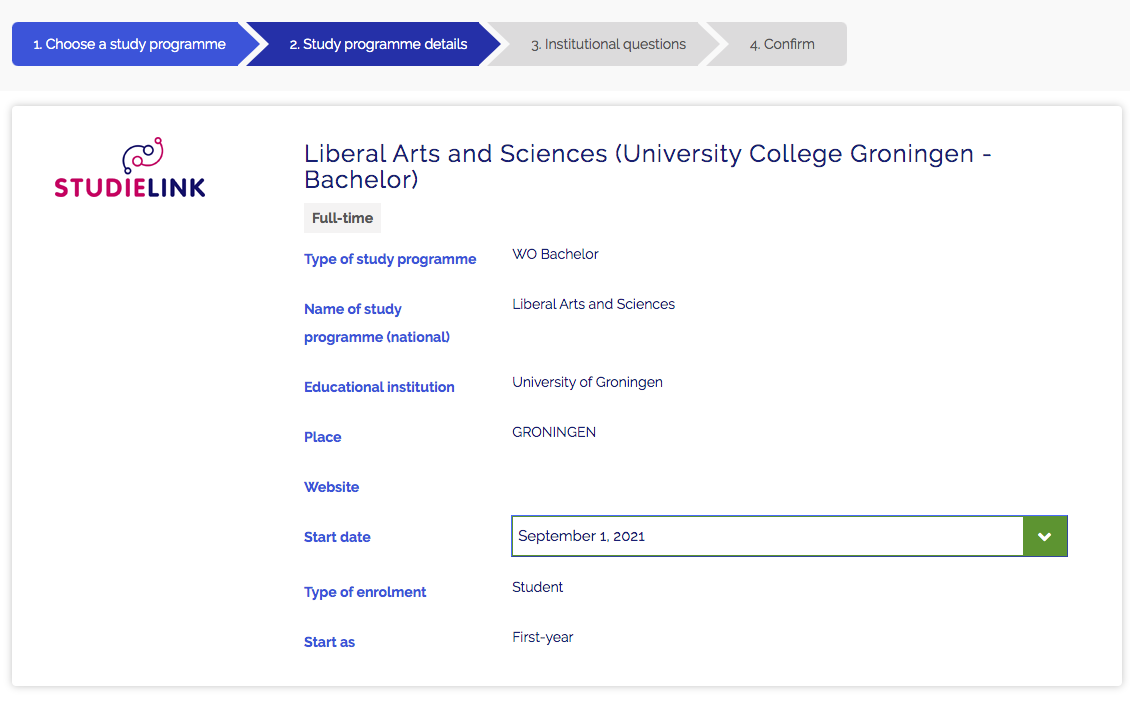Select the programme title Liberal Arts and Sciences

pyautogui.click(x=647, y=166)
